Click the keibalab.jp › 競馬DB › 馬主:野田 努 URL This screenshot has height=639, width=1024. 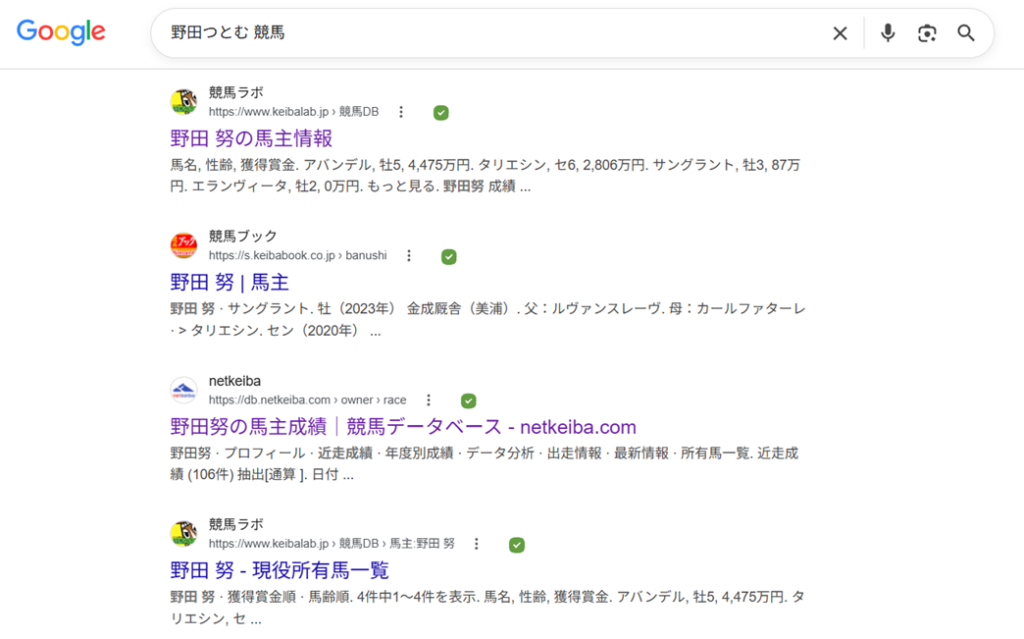pyautogui.click(x=332, y=544)
